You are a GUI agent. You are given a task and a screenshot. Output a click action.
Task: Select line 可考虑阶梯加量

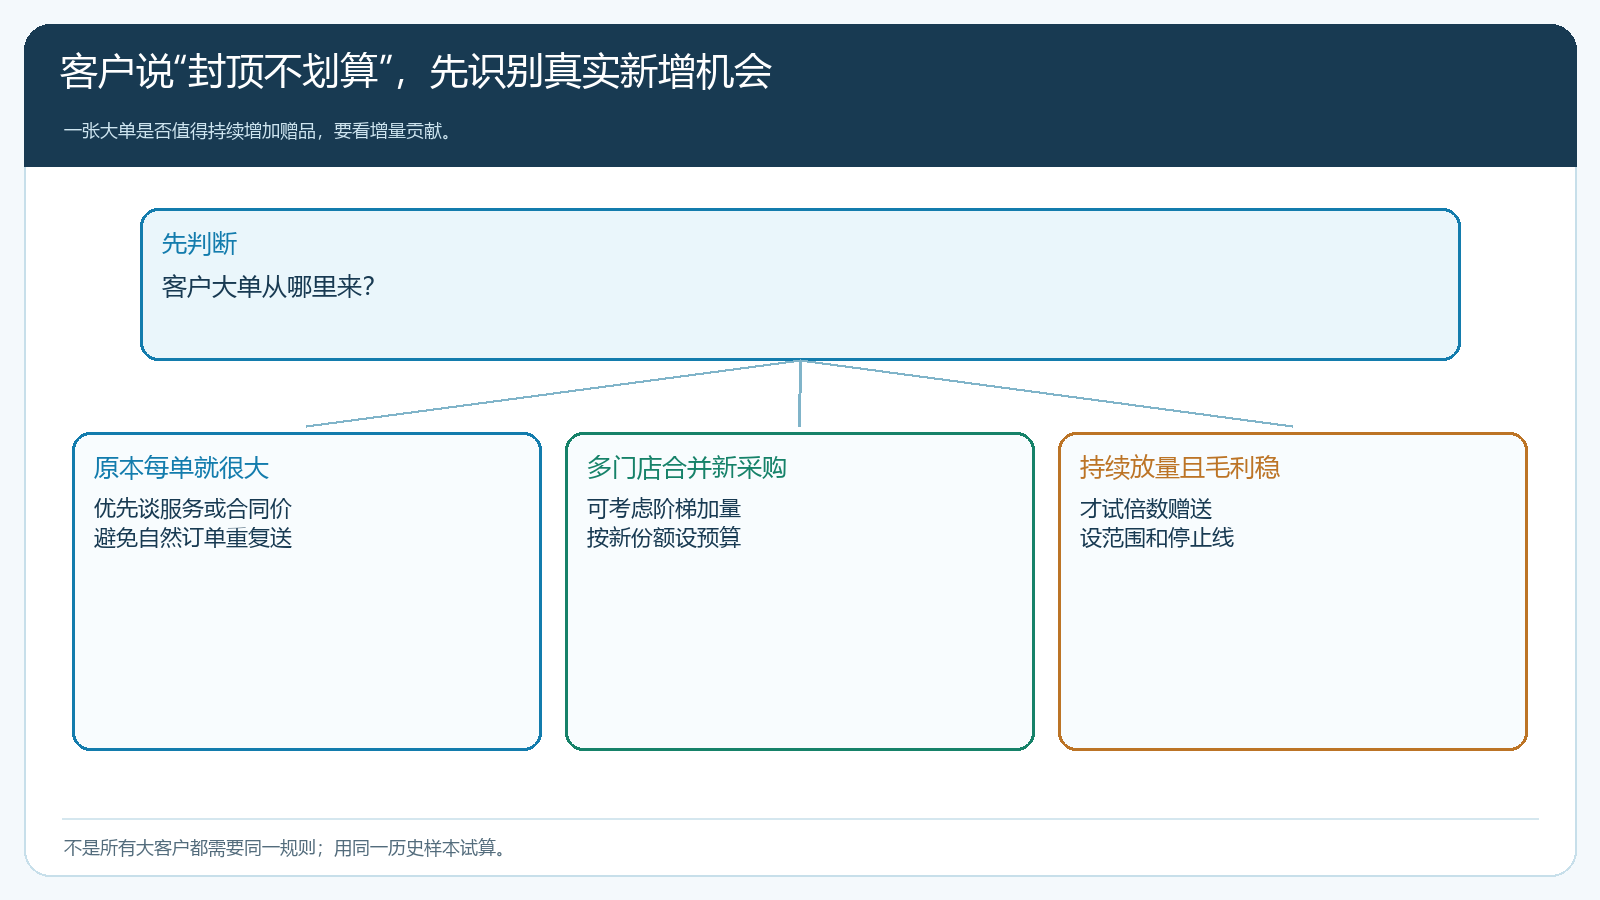pos(663,509)
